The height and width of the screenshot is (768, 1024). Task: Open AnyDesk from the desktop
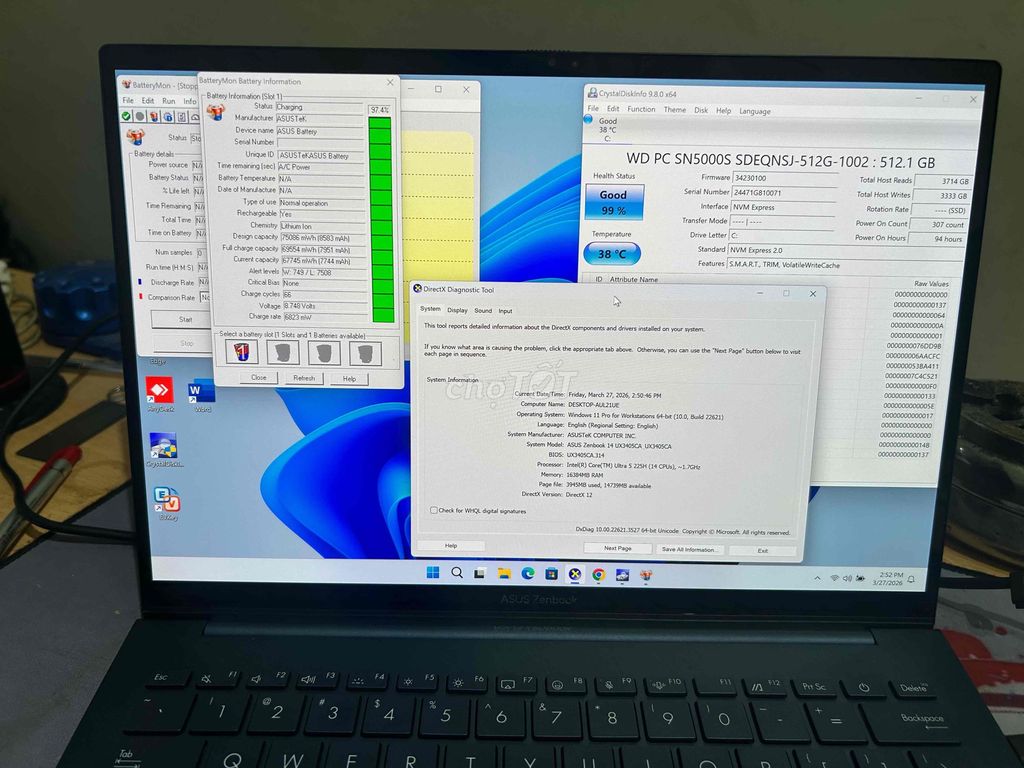(160, 390)
